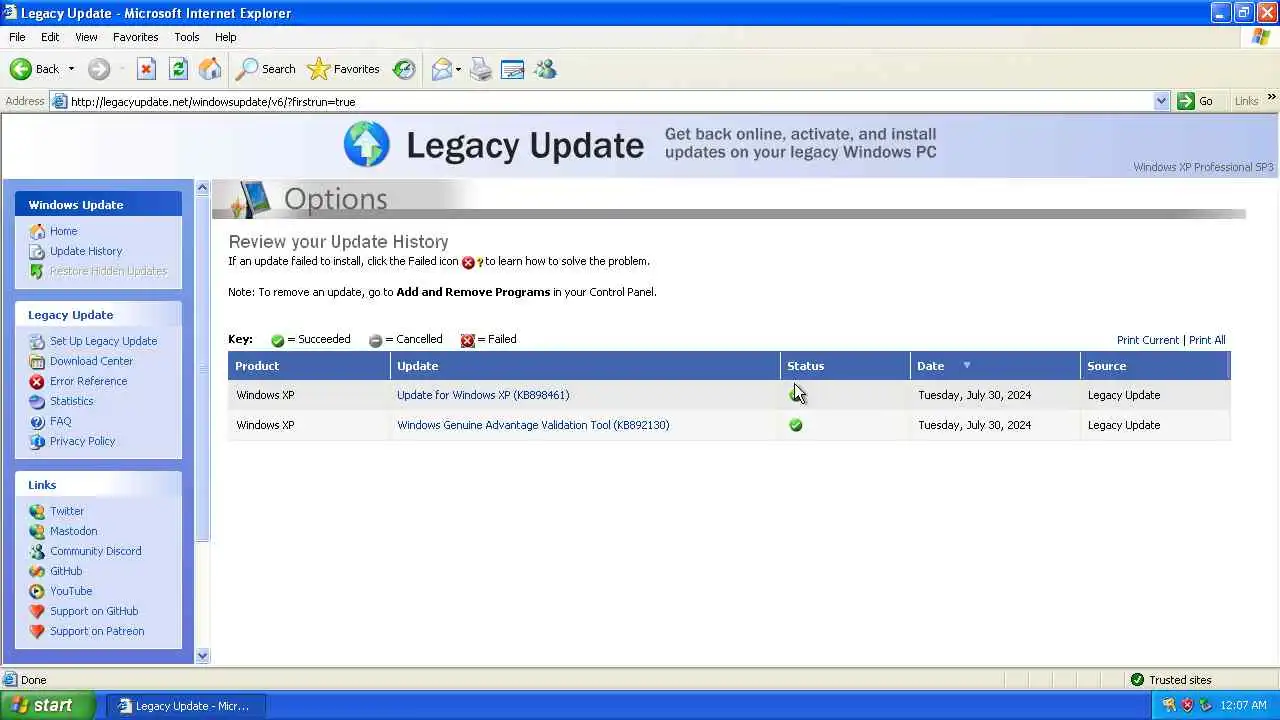Screen dimensions: 1280x720
Task: Click the Home house icon in the IE toolbar
Action: point(210,69)
